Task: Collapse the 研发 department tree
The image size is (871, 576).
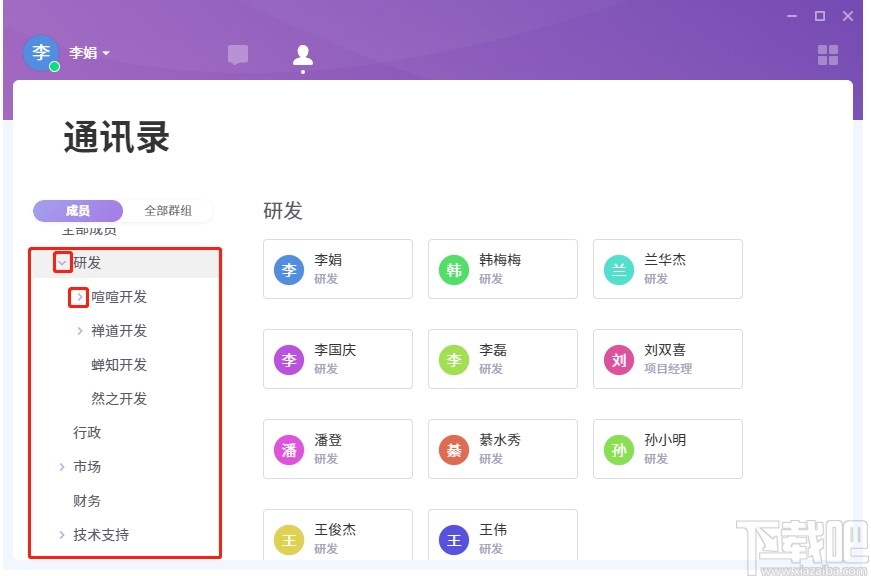Action: click(x=63, y=263)
